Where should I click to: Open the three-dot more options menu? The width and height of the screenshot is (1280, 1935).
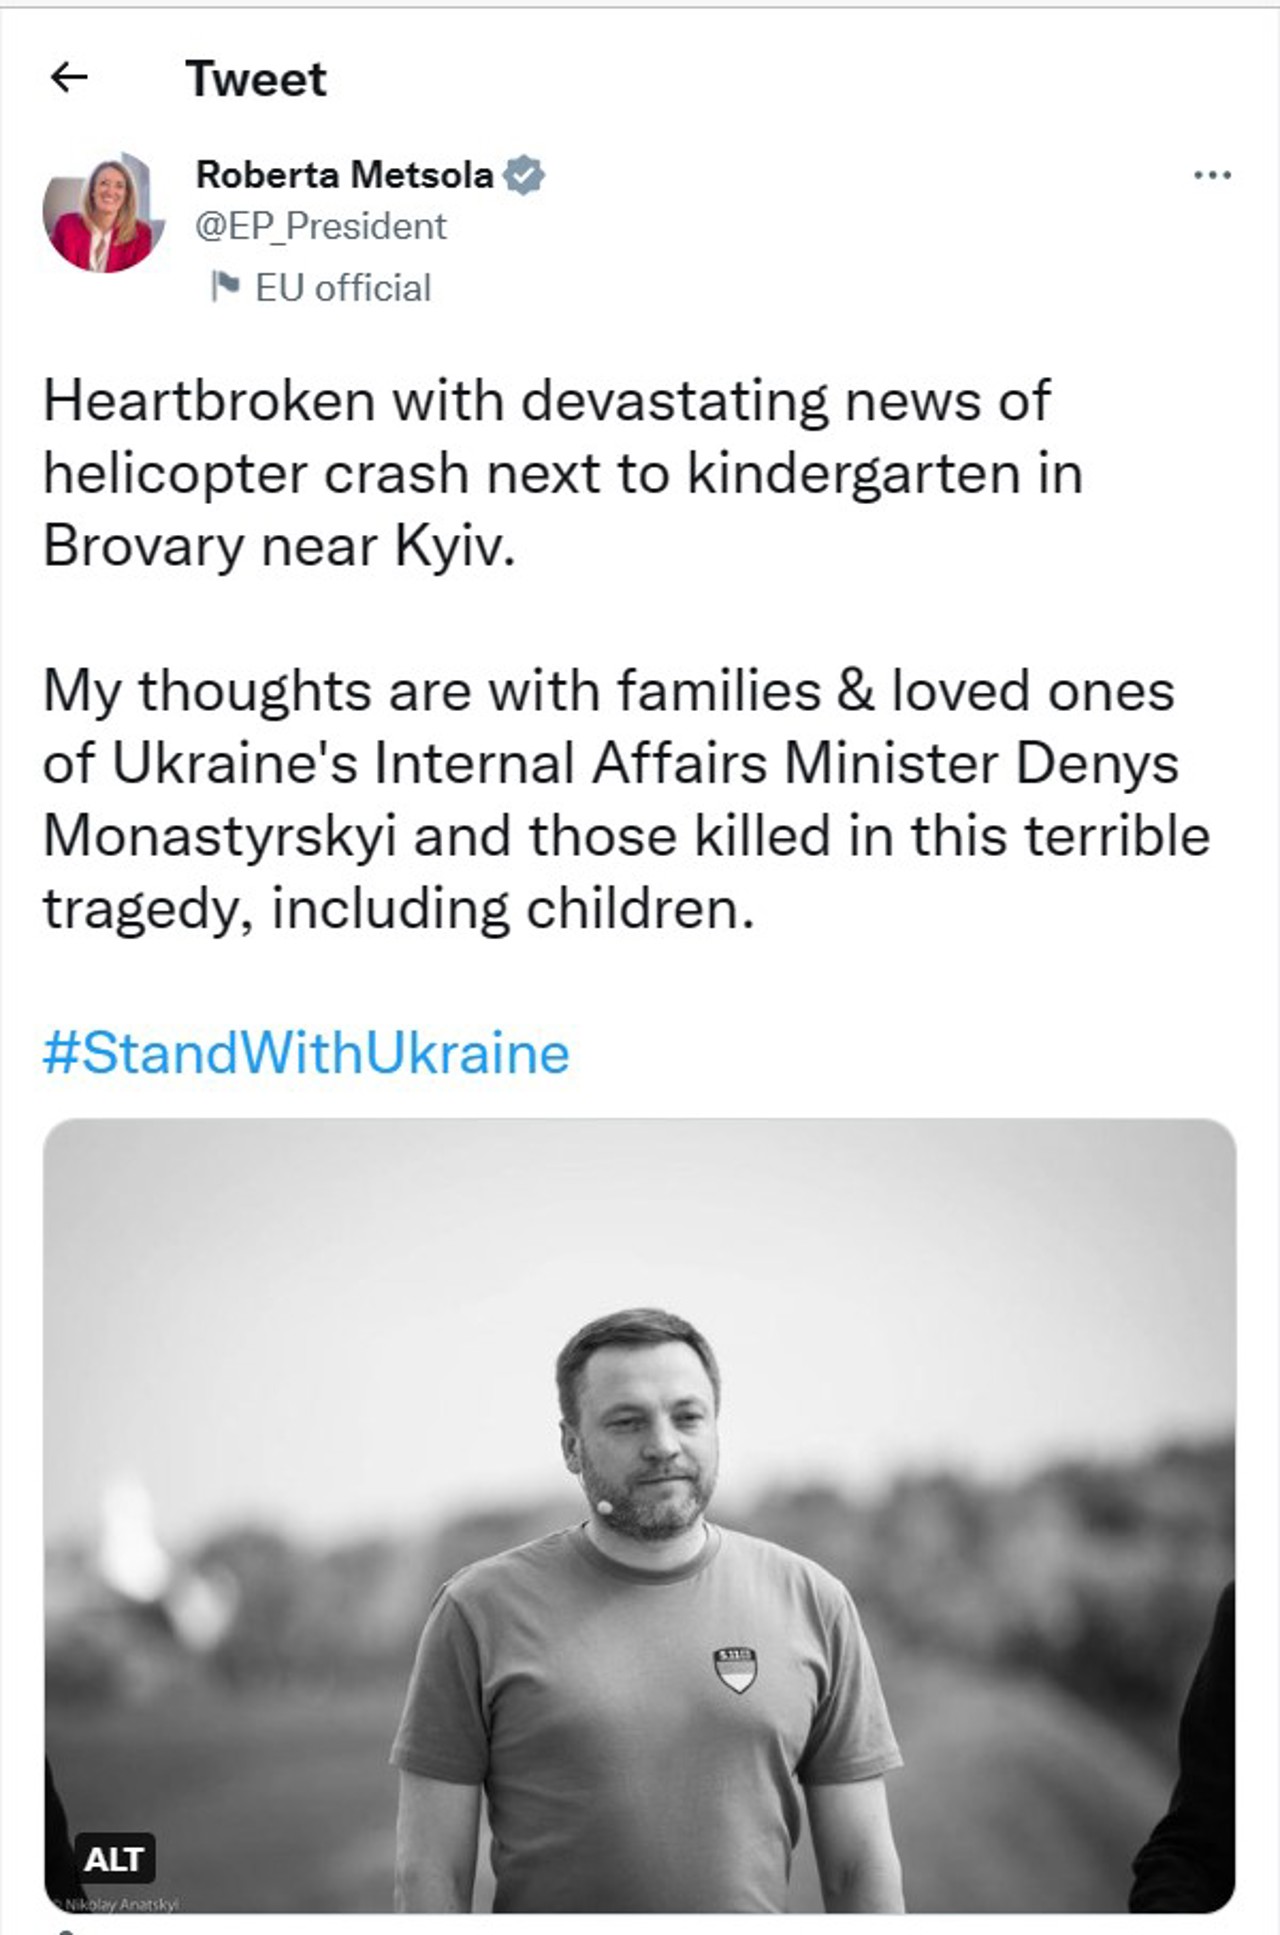pyautogui.click(x=1212, y=176)
